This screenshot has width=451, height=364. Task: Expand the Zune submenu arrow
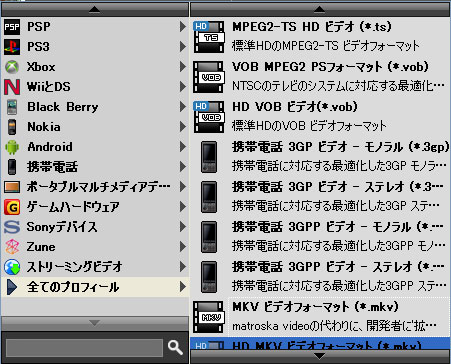(x=183, y=247)
